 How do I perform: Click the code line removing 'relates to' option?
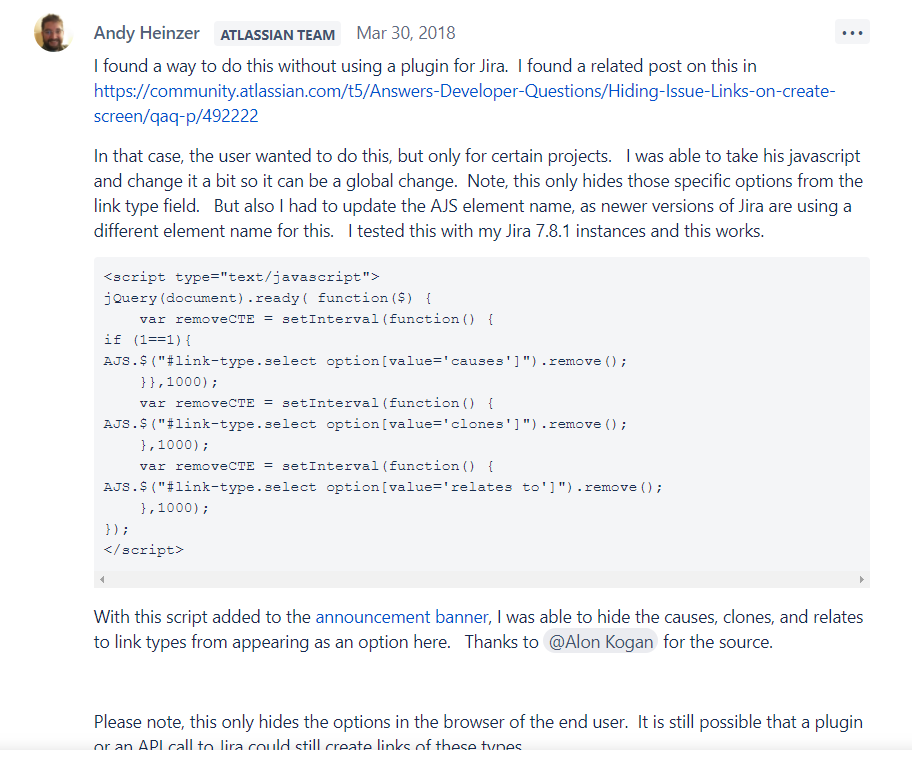click(383, 487)
